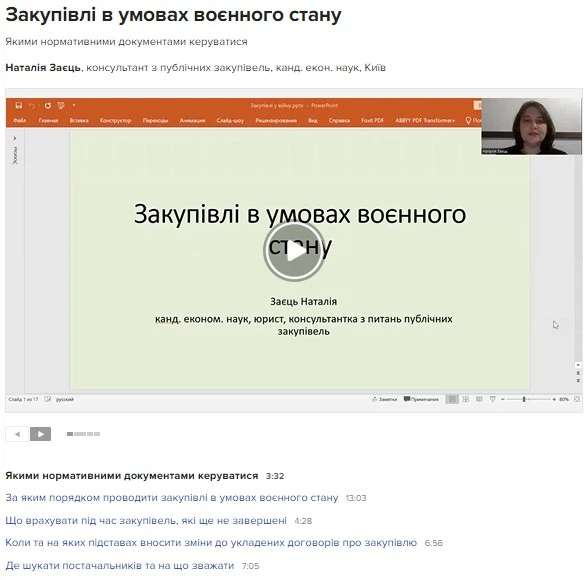Viewport: 585px width, 580px height.
Task: Open the quick access toolbar customize dropdown arrow
Action: [74, 106]
